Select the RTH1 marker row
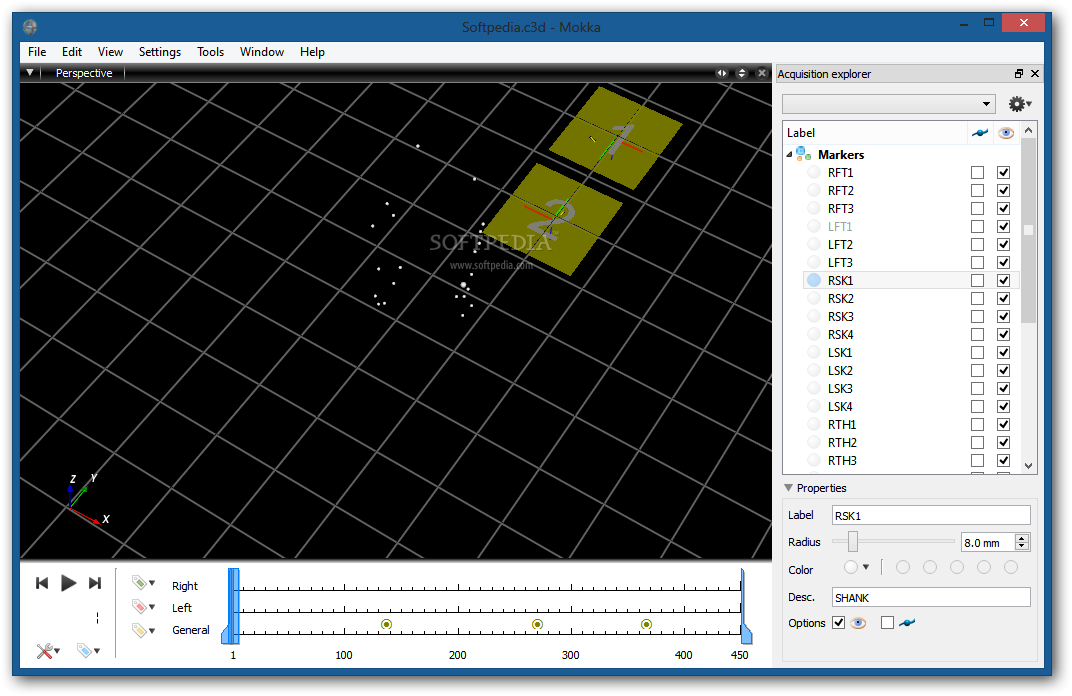The width and height of the screenshot is (1072, 696). (911, 425)
